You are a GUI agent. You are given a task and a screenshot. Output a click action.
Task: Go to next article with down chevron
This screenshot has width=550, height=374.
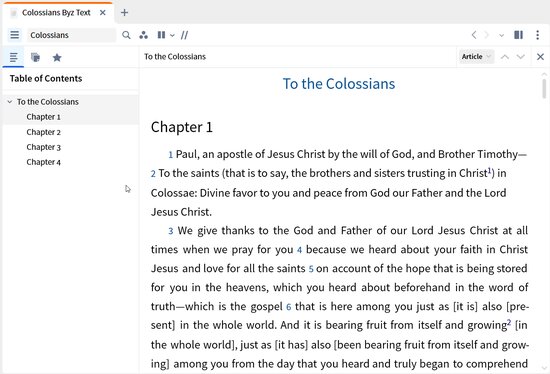[521, 57]
